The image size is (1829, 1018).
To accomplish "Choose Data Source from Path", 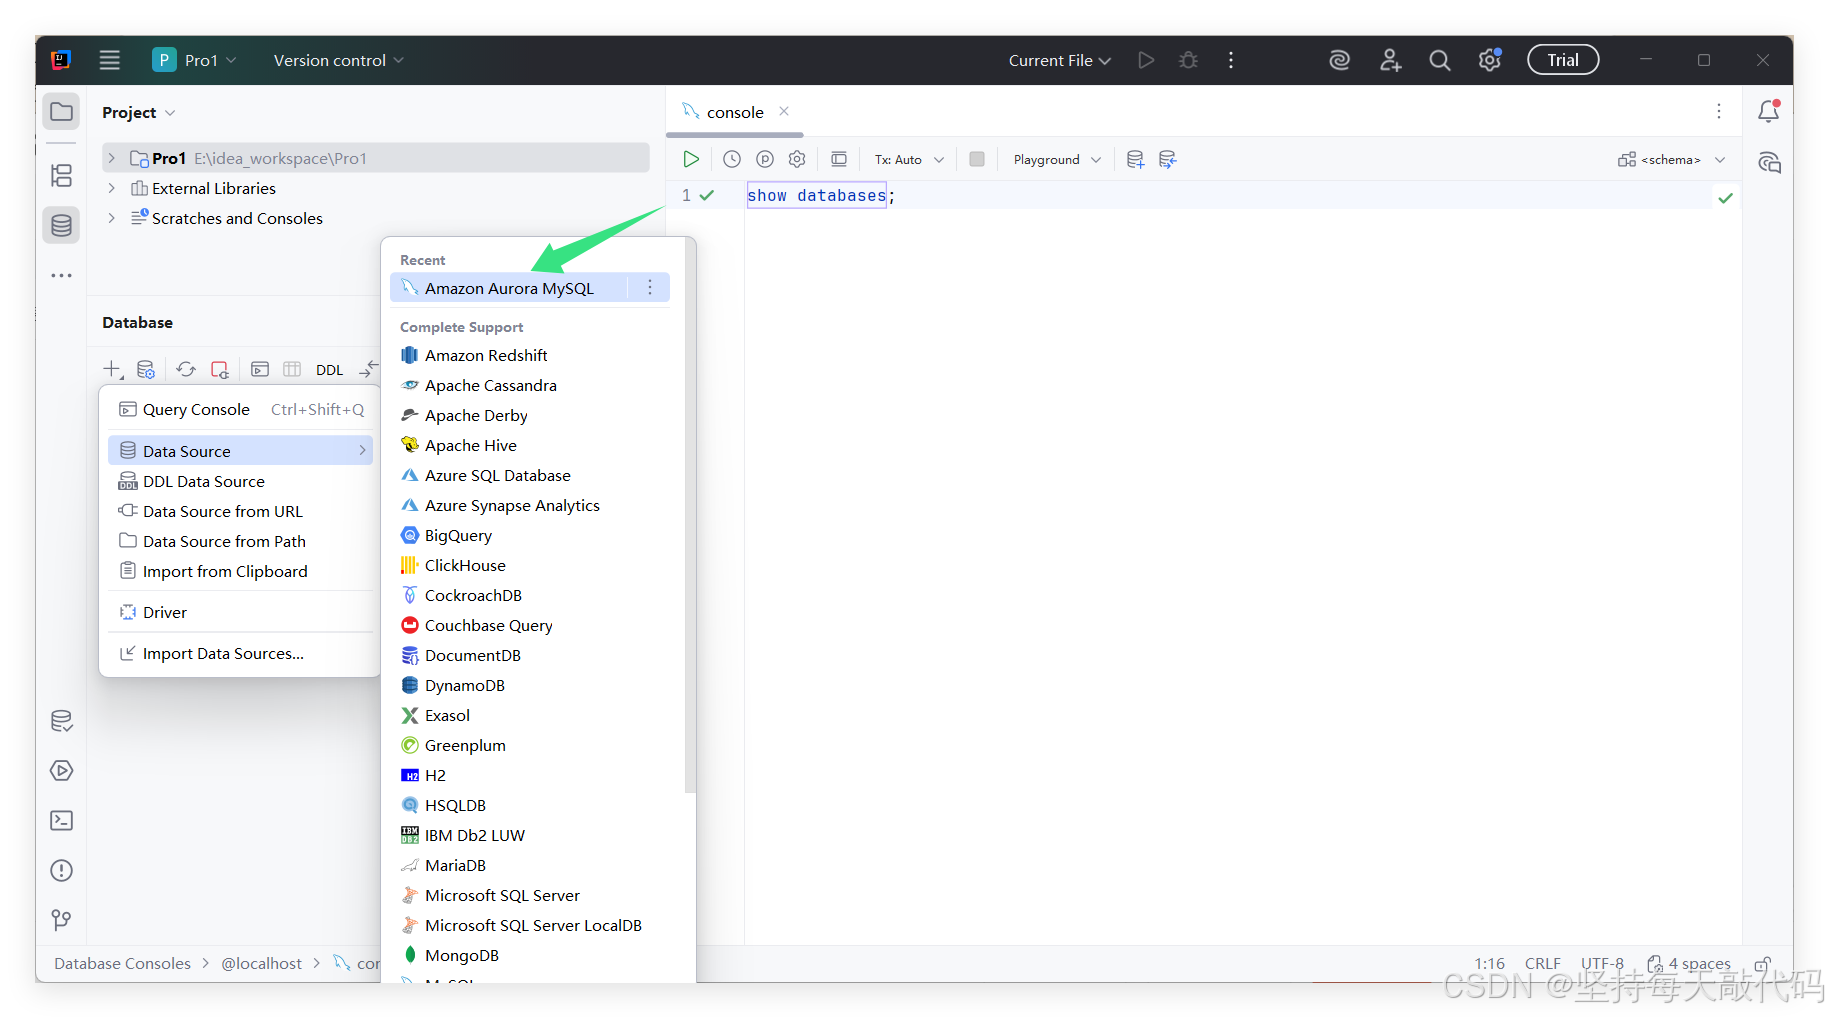I will coord(240,541).
